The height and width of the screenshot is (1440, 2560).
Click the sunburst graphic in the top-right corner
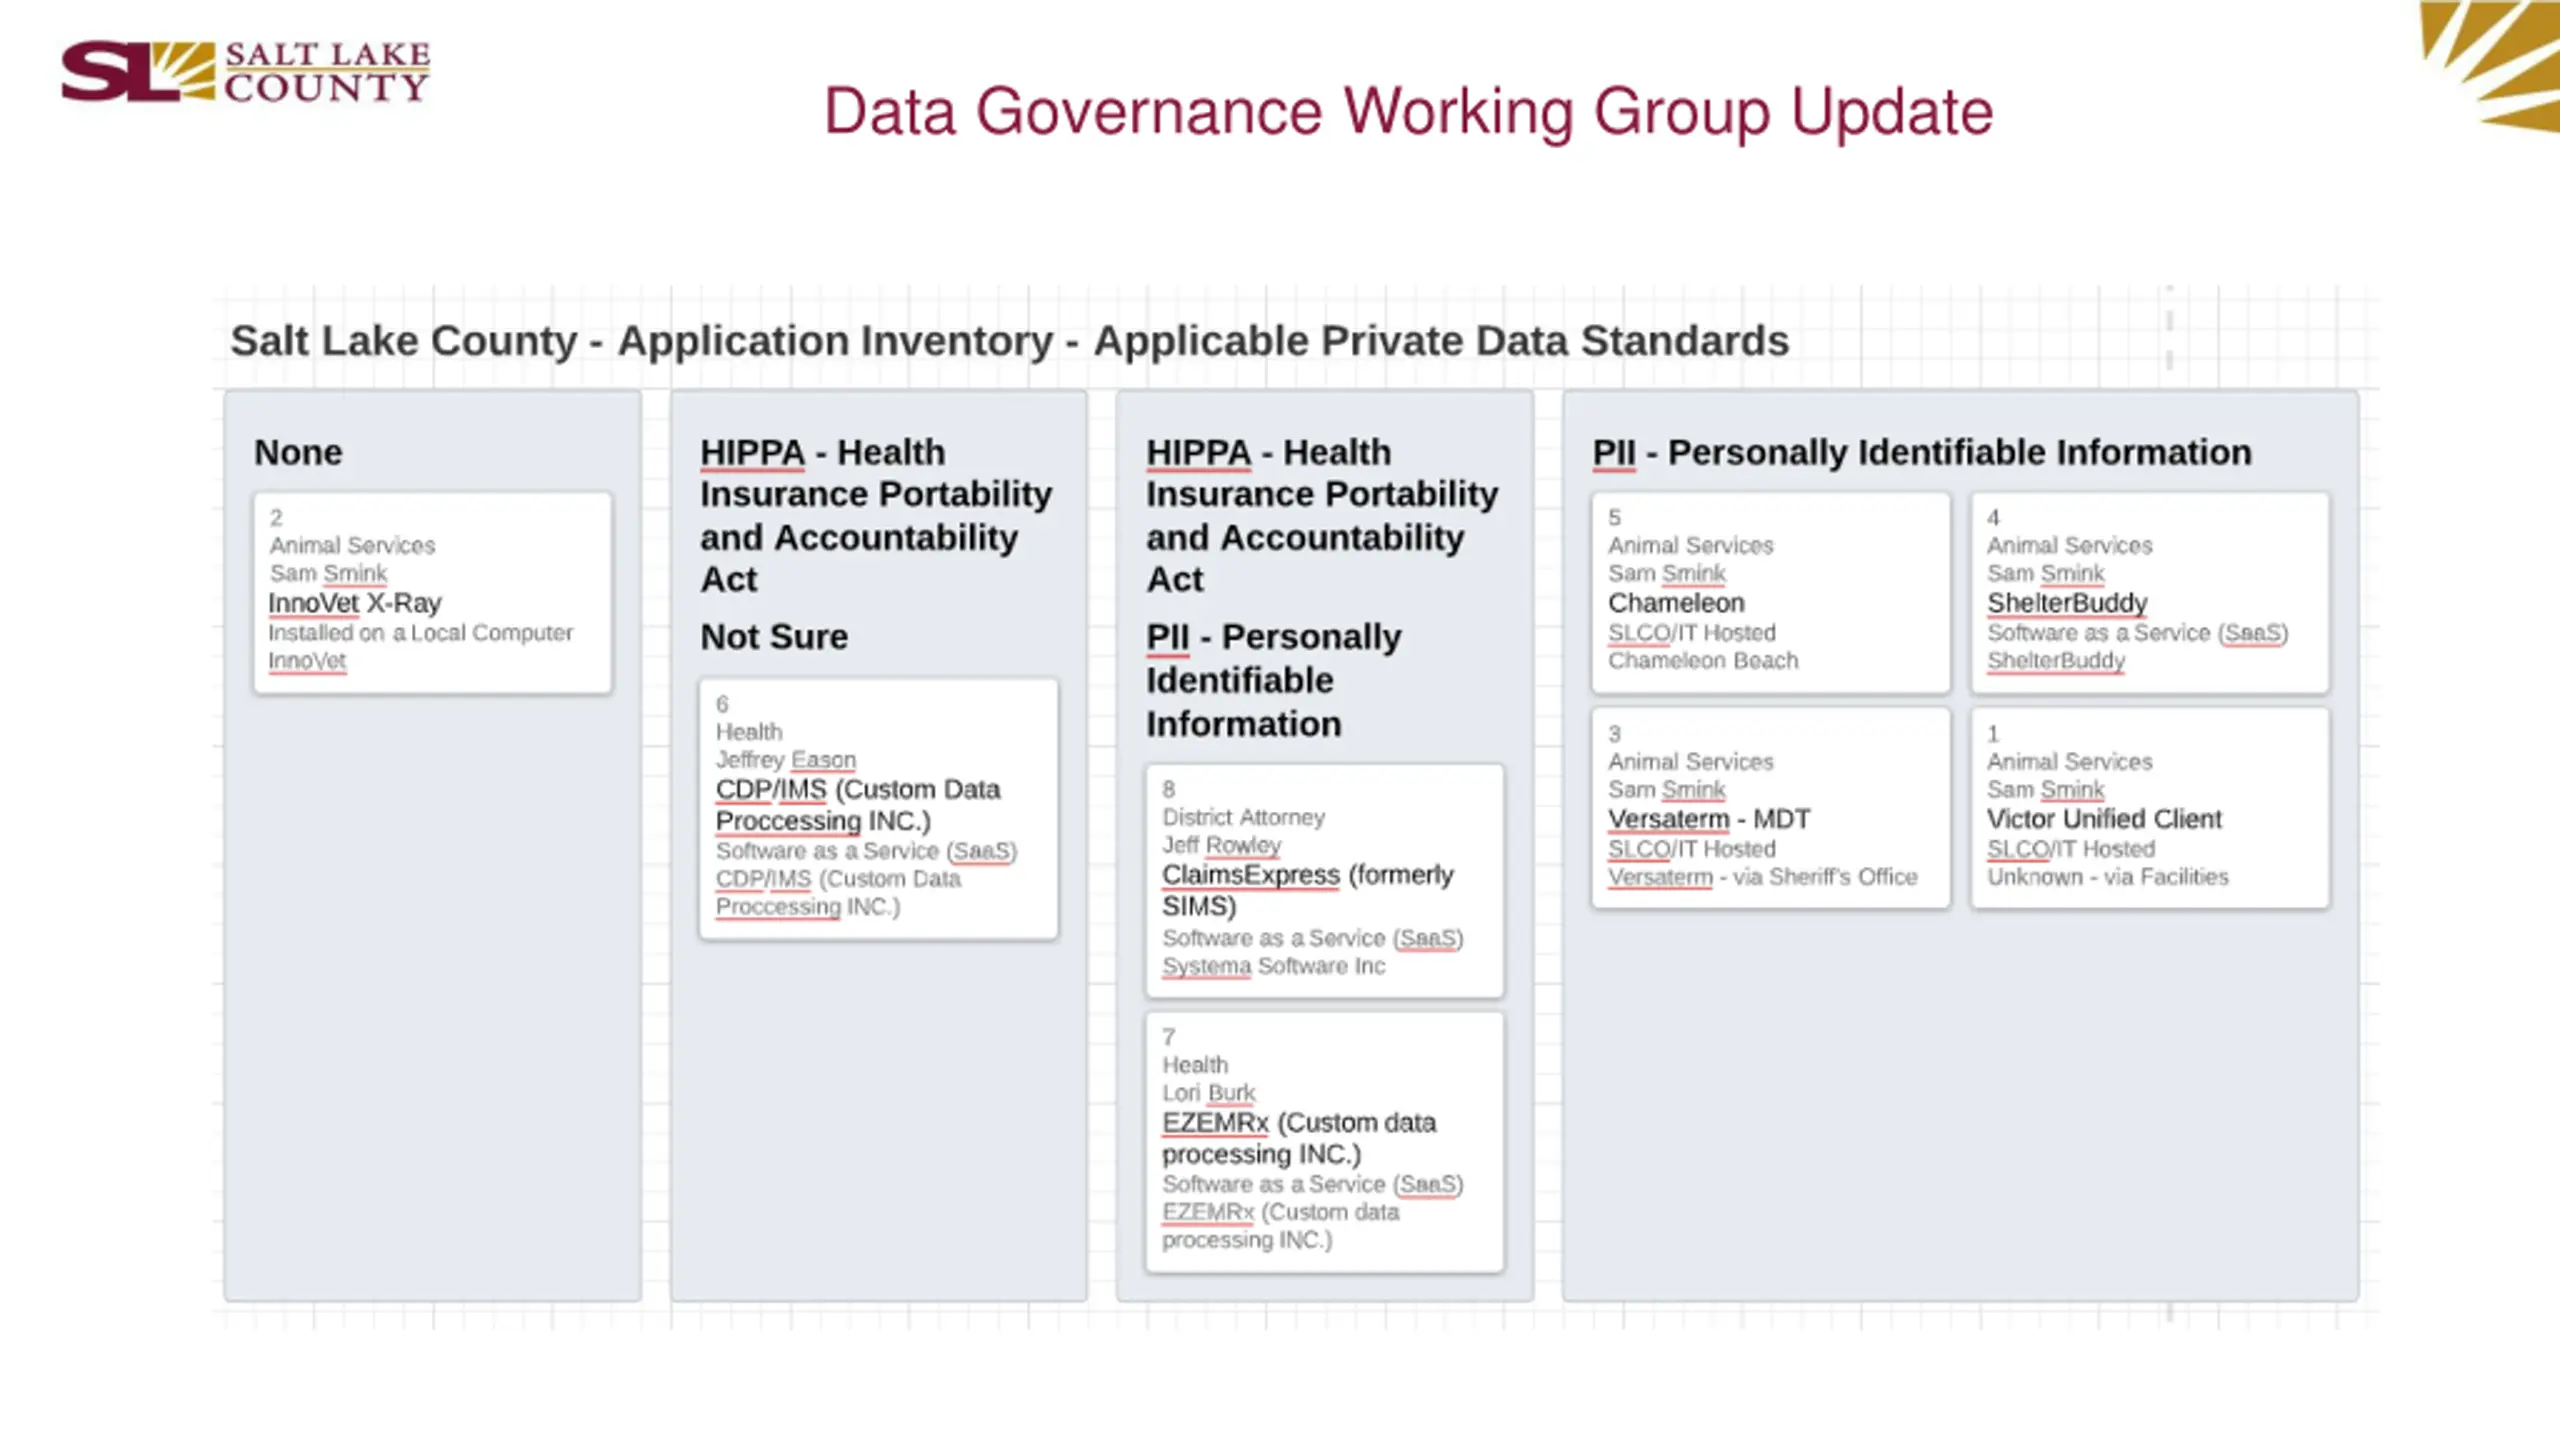click(x=2490, y=66)
